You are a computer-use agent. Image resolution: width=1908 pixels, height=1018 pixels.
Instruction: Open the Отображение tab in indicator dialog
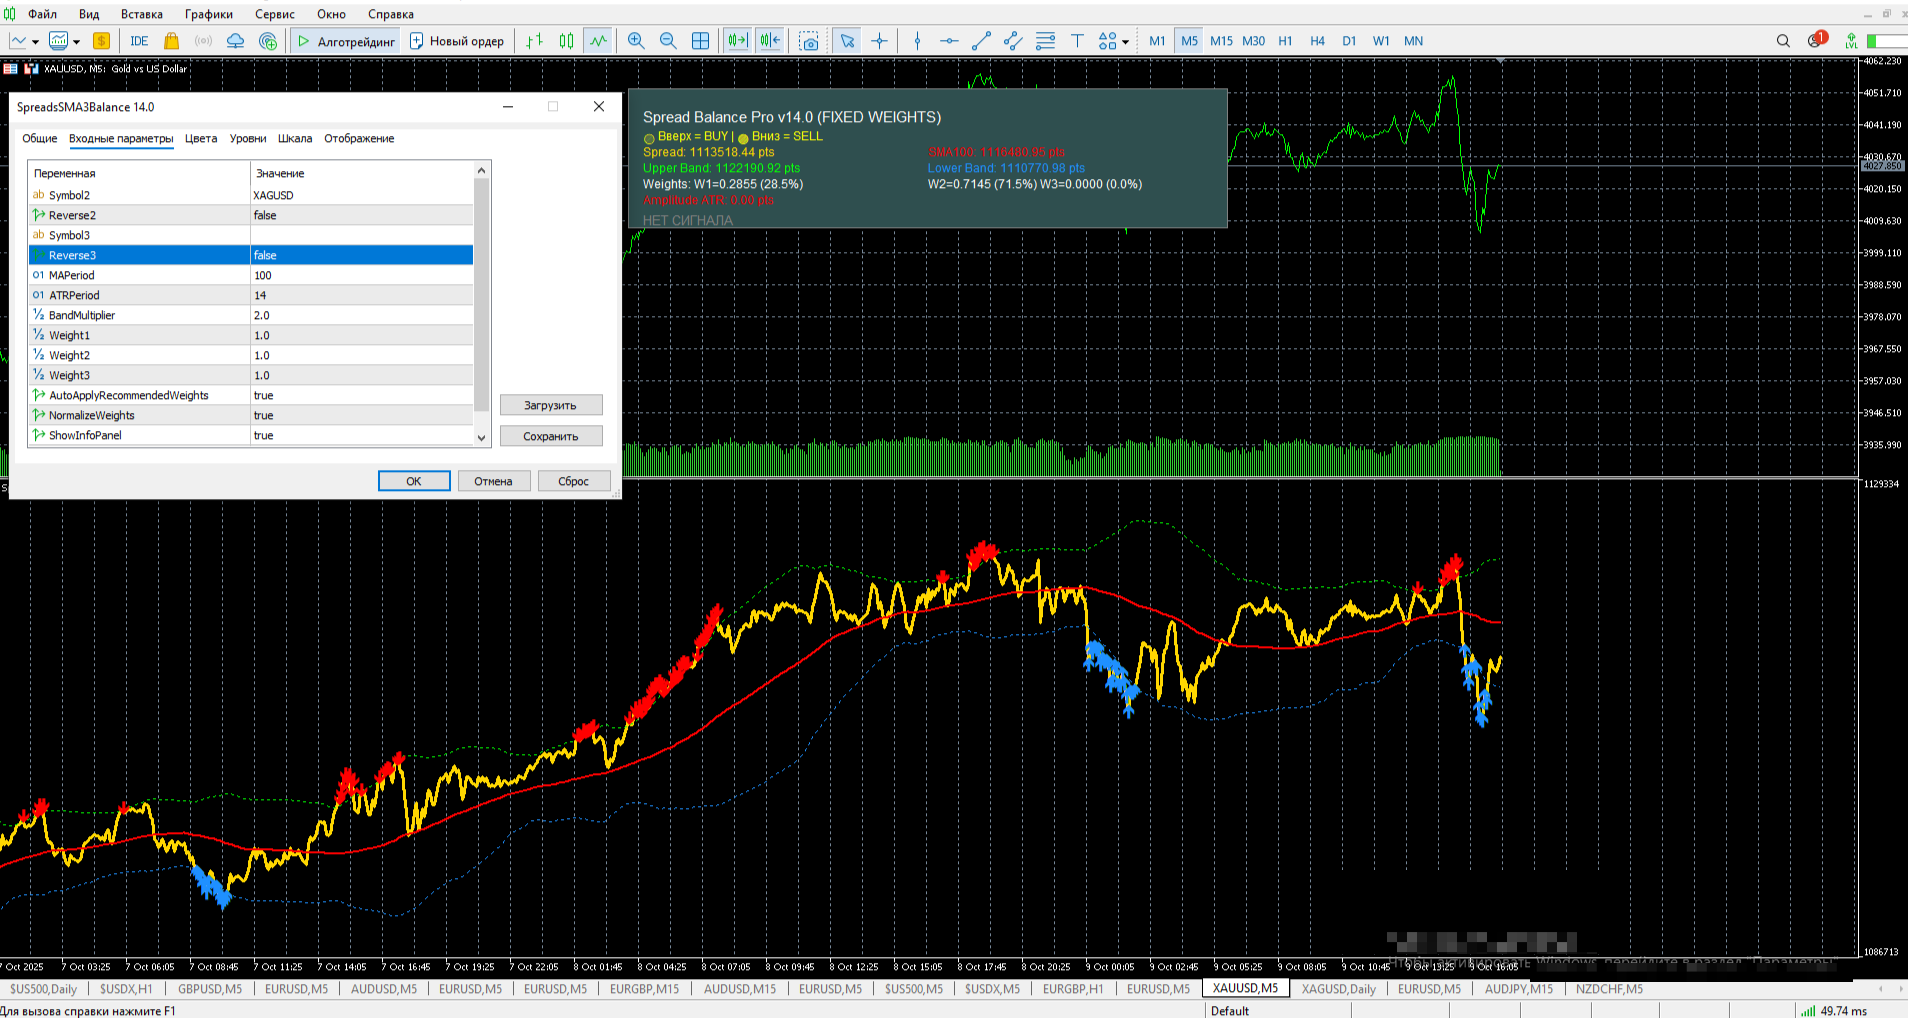359,138
